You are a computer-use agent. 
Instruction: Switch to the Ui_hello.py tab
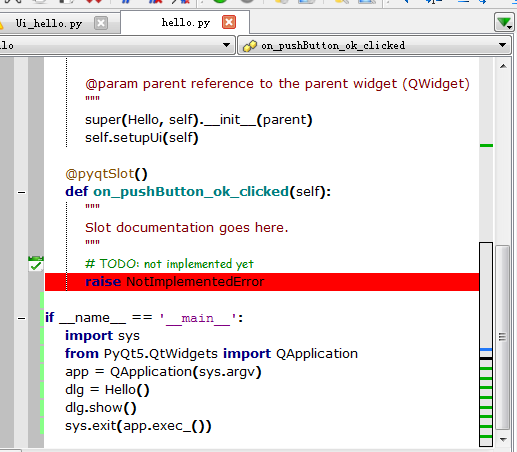(49, 24)
